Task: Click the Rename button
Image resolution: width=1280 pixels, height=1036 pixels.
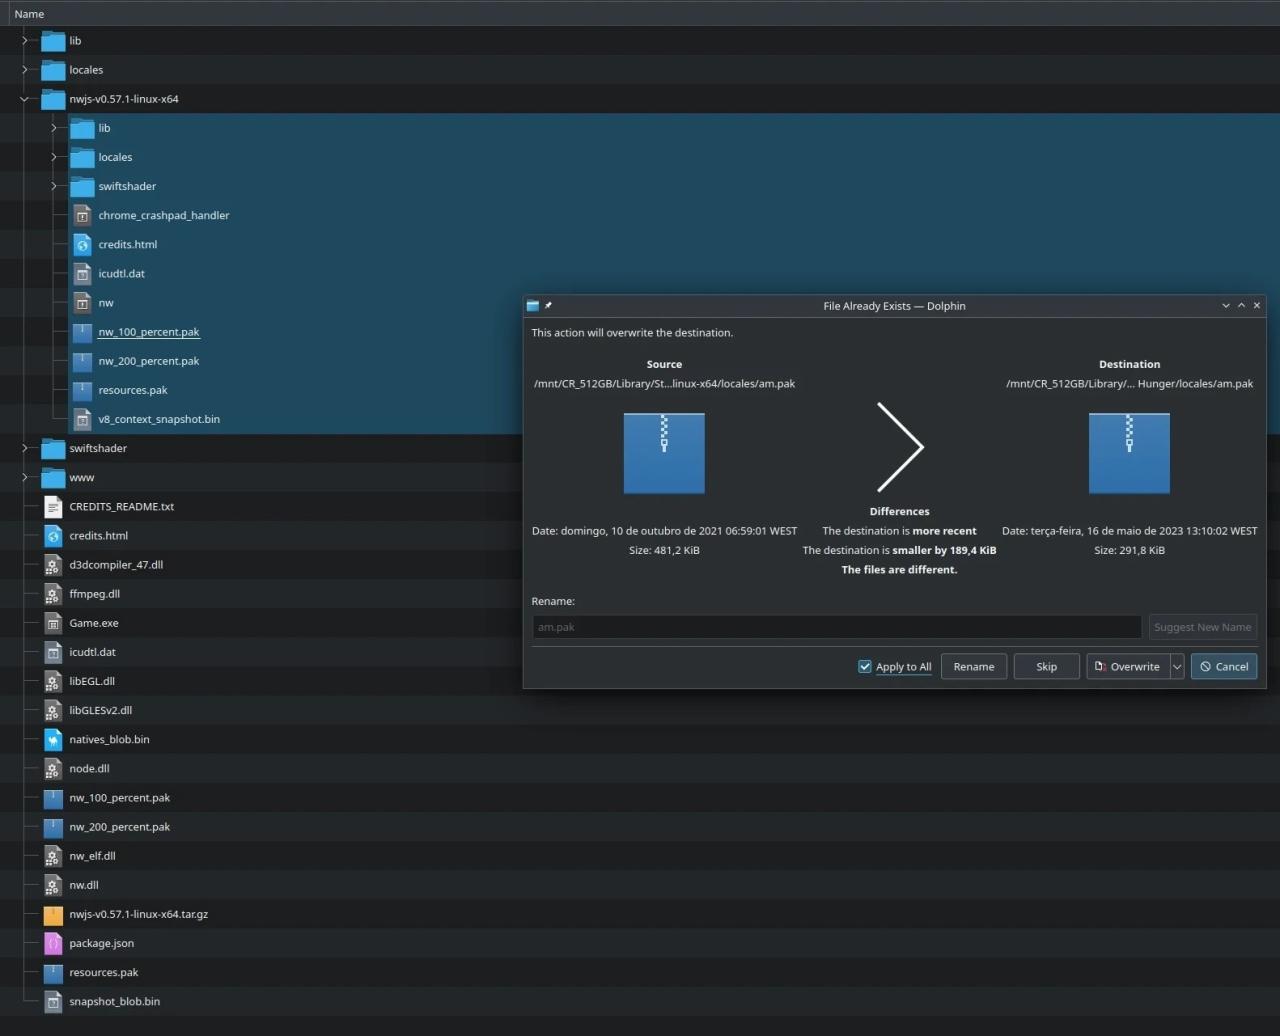Action: tap(973, 667)
